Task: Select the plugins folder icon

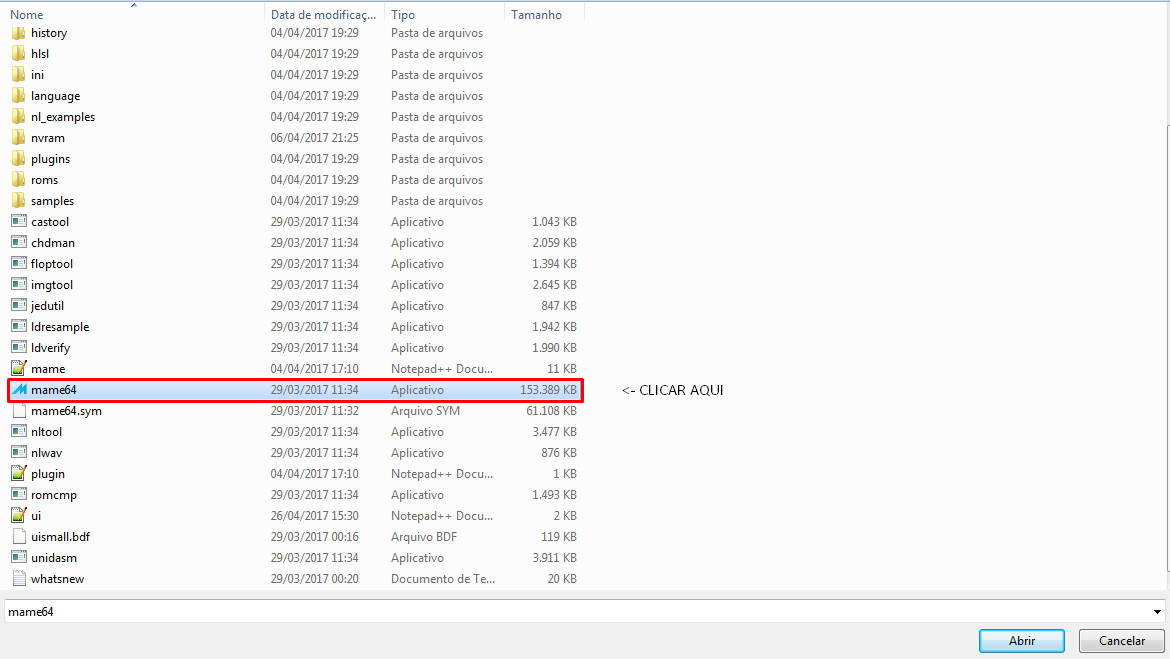Action: (x=19, y=158)
